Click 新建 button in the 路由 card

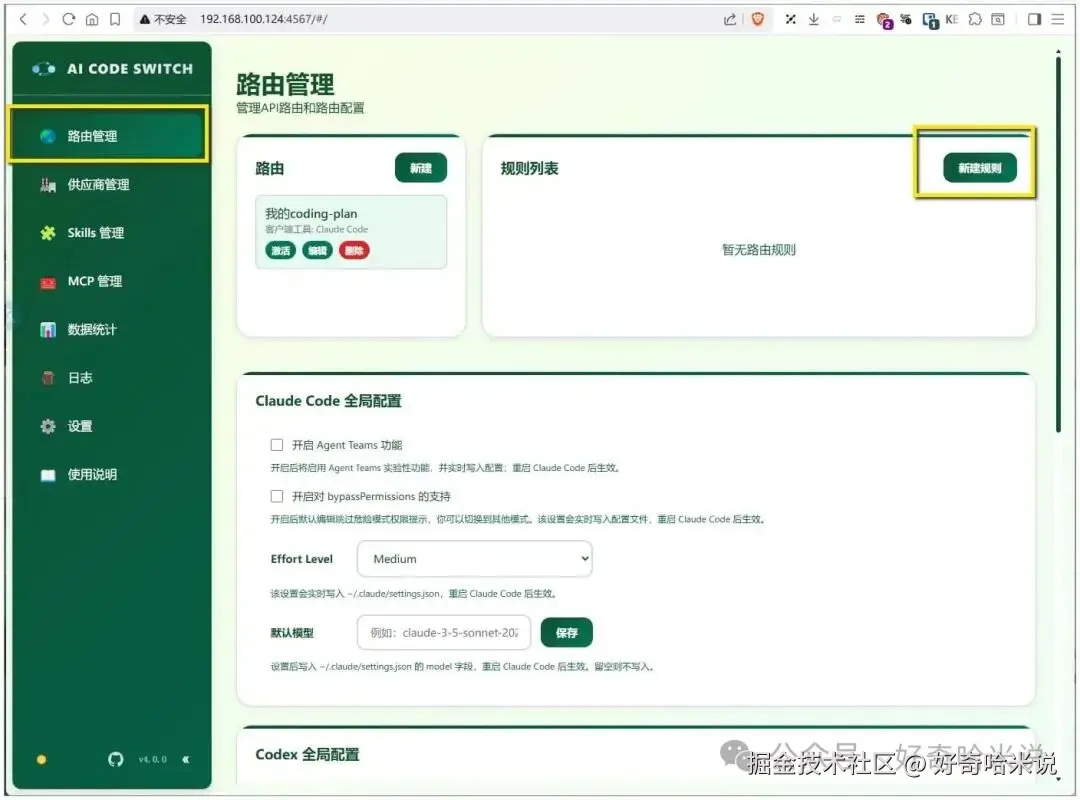click(421, 168)
